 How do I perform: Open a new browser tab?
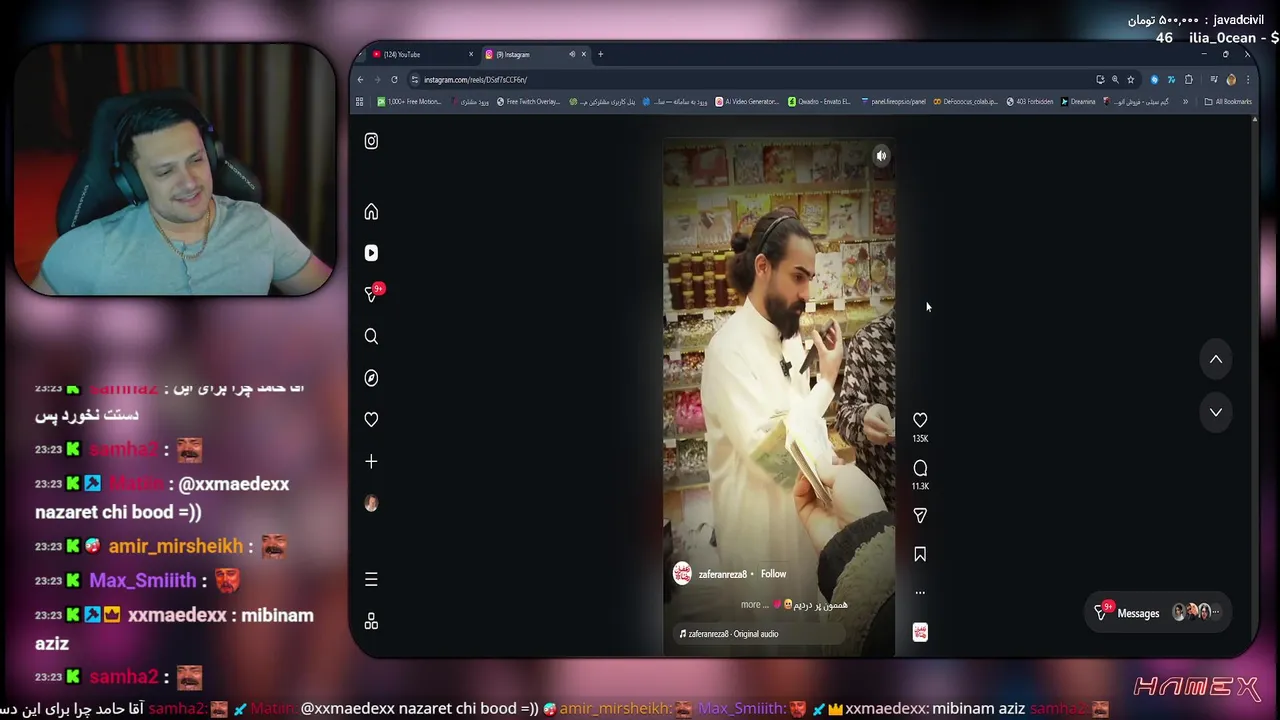[x=600, y=54]
